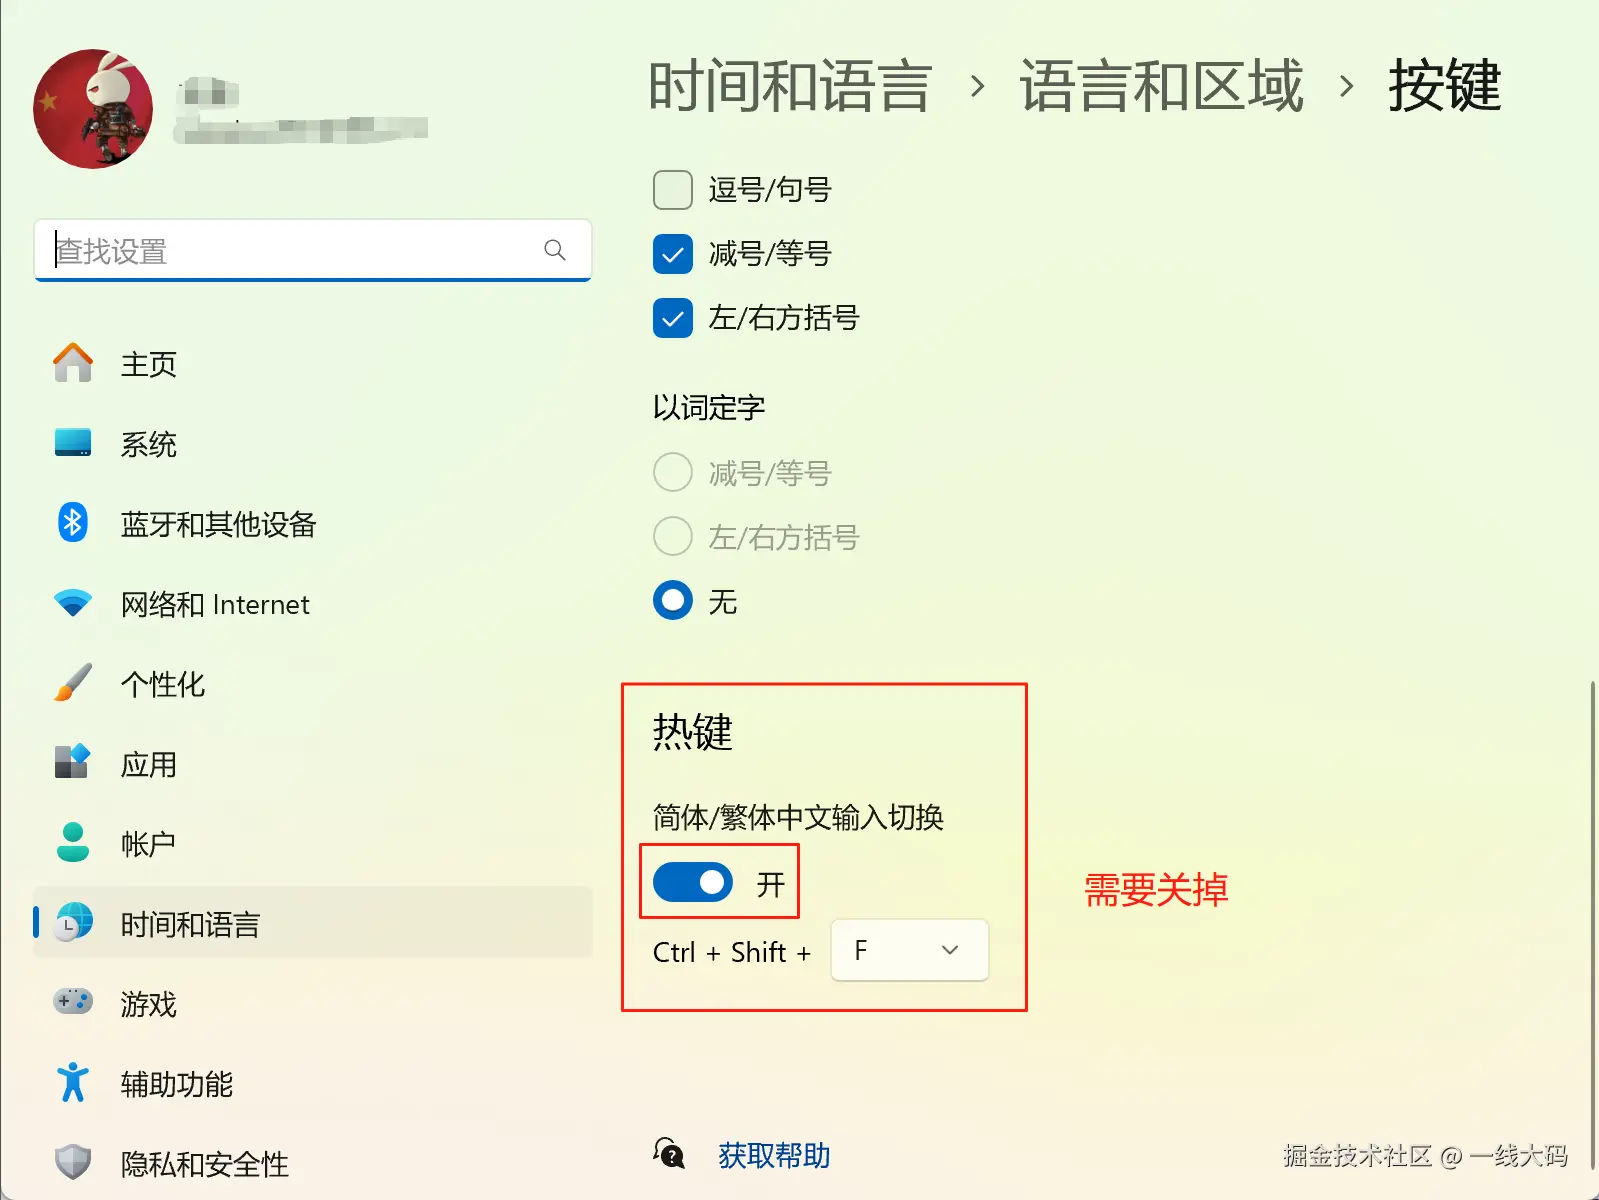The height and width of the screenshot is (1200, 1599).
Task: Uncheck the 减号/等号 checkbox
Action: pos(673,254)
